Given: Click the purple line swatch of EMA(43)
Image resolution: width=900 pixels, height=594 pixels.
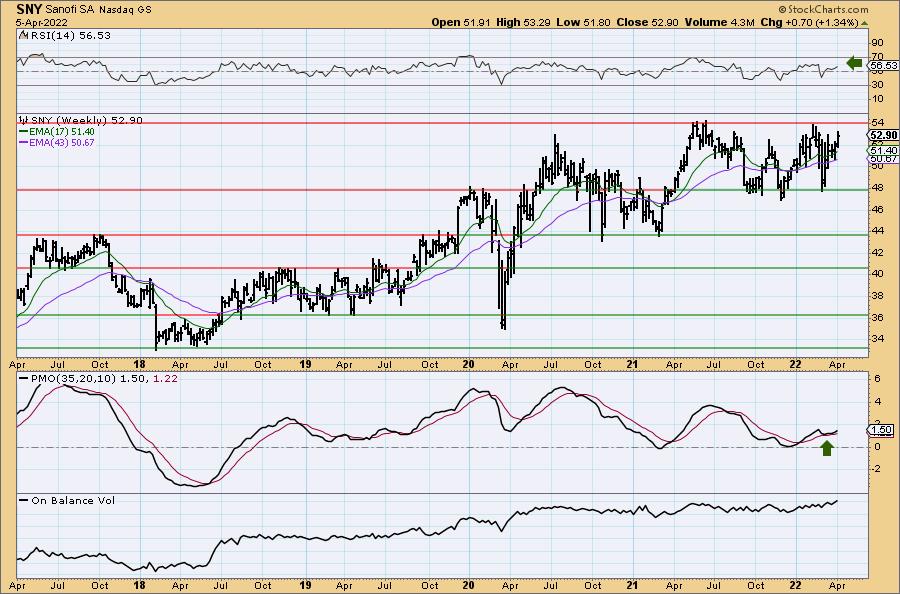Looking at the screenshot, I should tap(24, 142).
